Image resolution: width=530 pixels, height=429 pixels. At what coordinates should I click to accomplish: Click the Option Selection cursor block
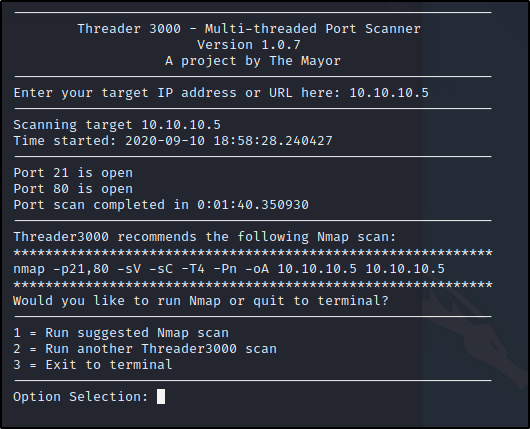tap(161, 396)
